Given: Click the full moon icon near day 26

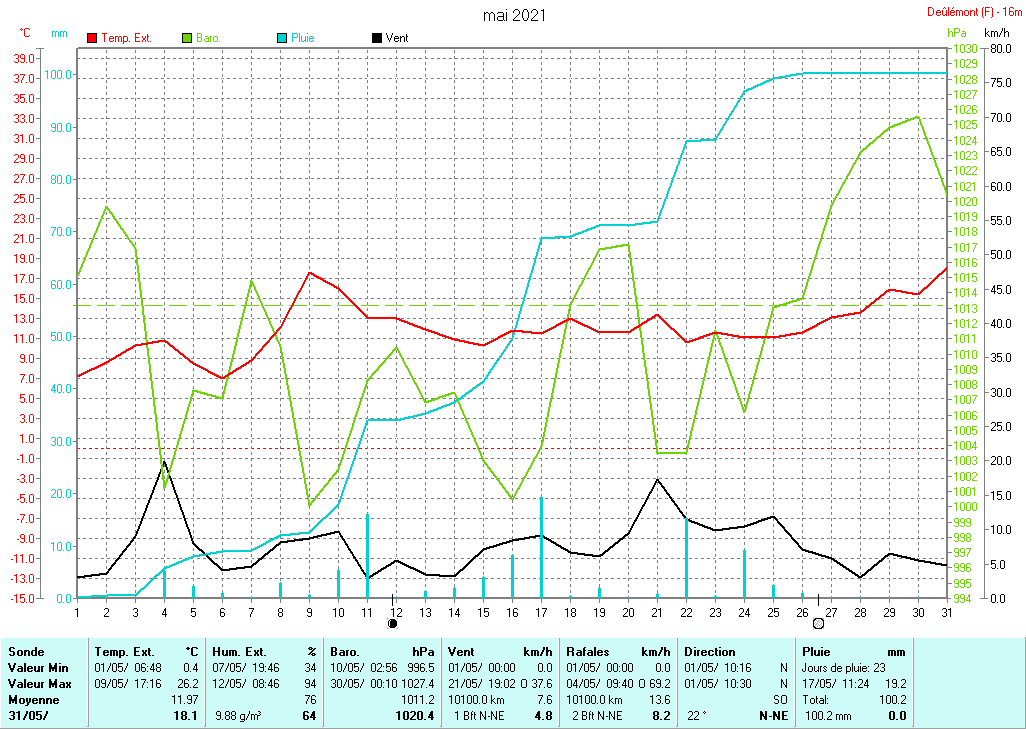Looking at the screenshot, I should (x=818, y=623).
